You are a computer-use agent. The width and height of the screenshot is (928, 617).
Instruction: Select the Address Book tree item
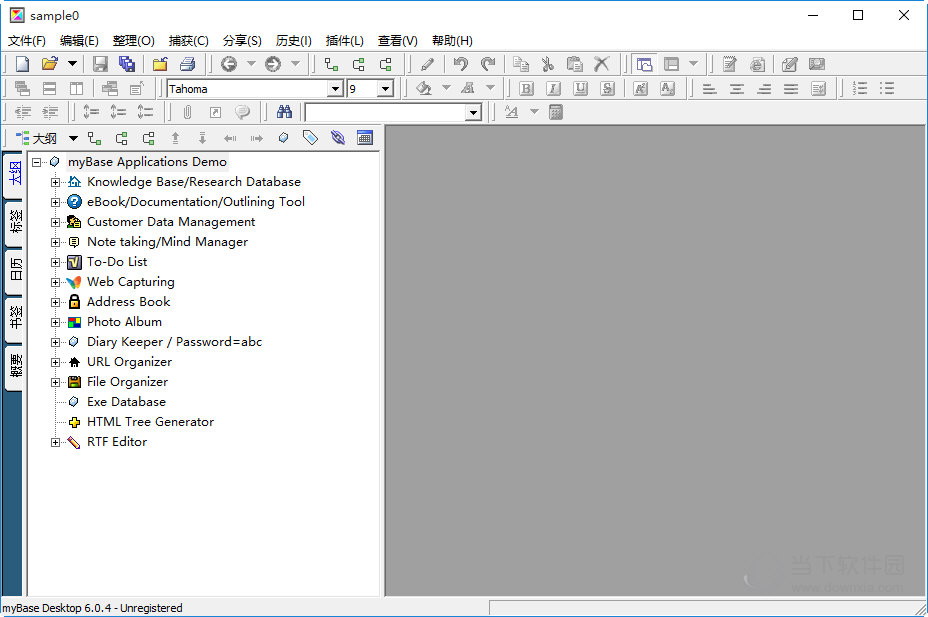tap(128, 302)
